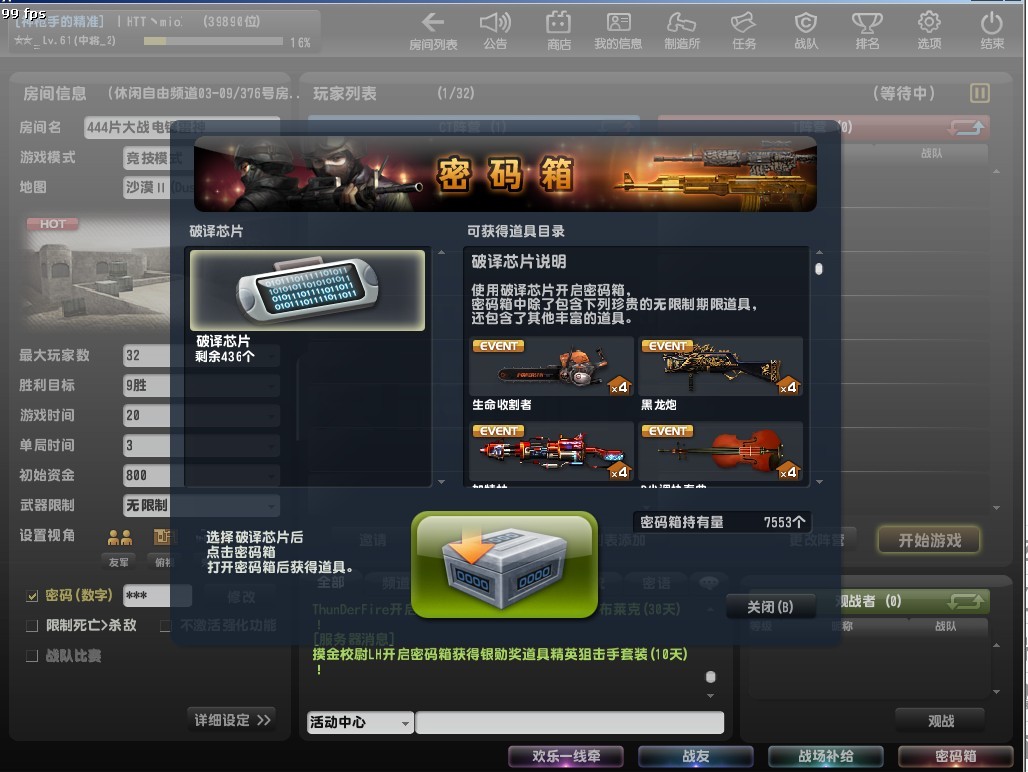
Task: Select the friendly (友军) view icon
Action: tap(119, 537)
